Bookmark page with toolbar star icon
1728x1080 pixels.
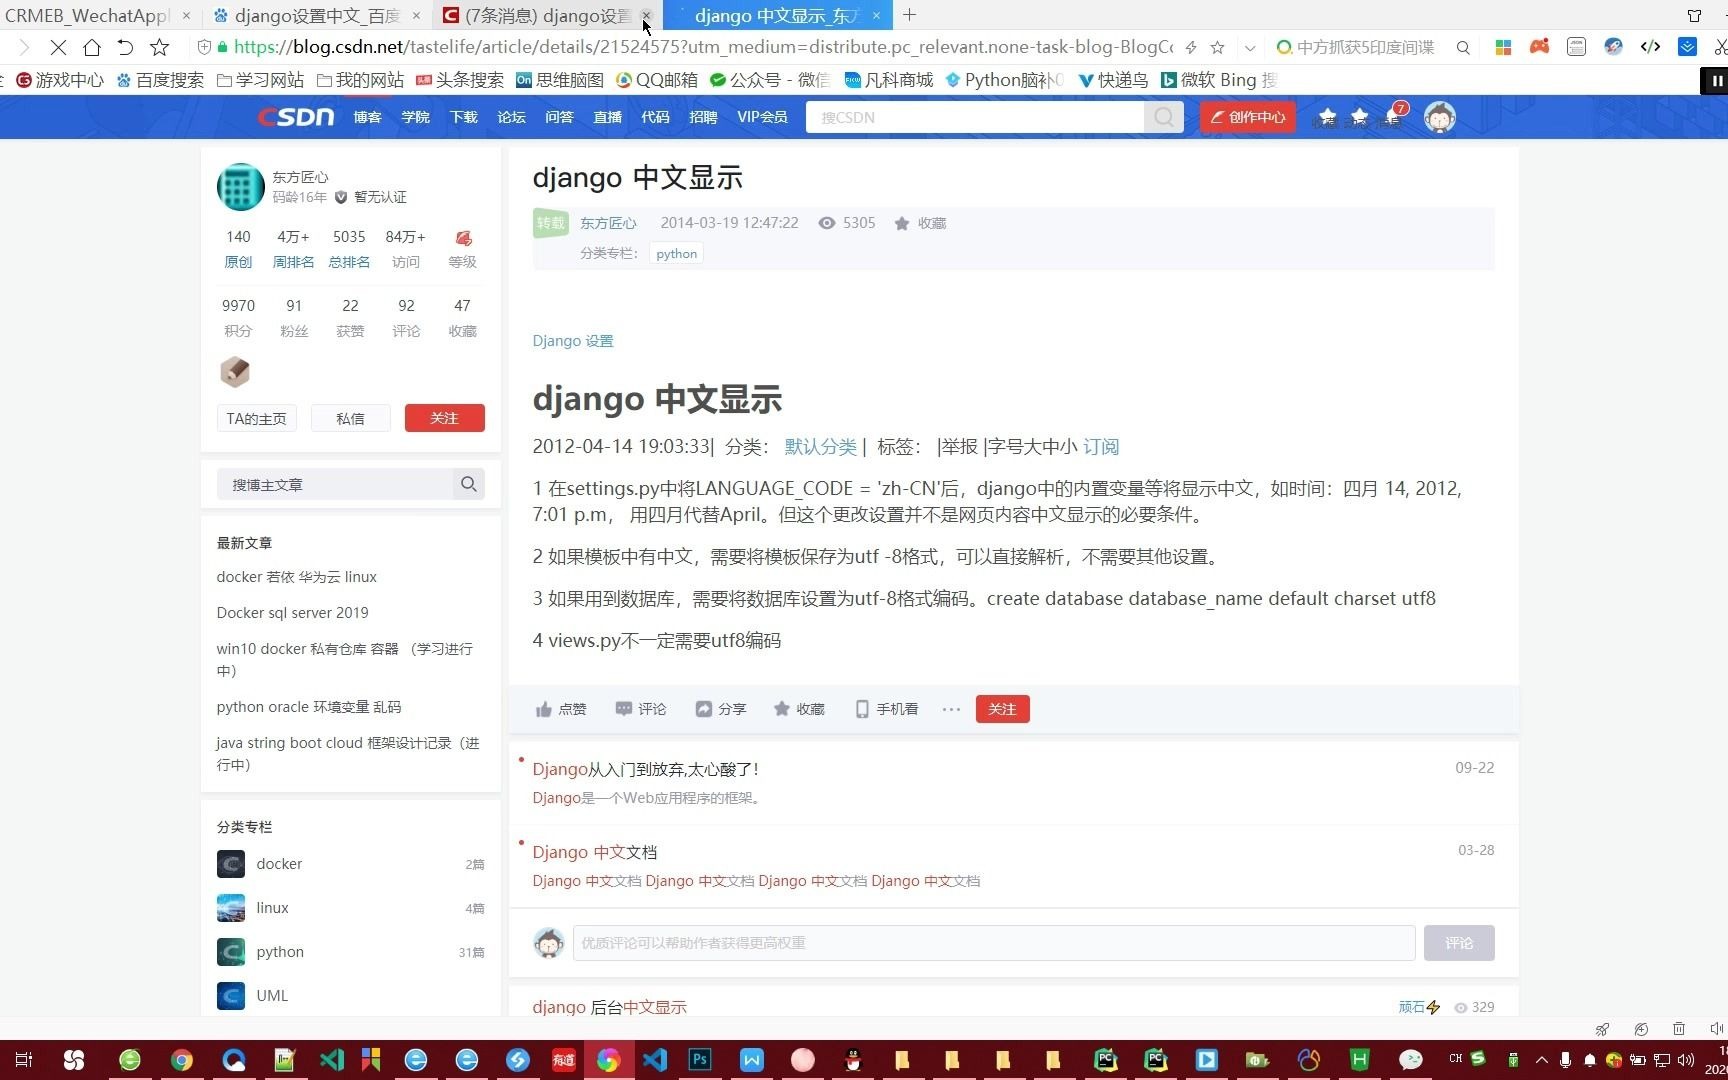point(159,47)
